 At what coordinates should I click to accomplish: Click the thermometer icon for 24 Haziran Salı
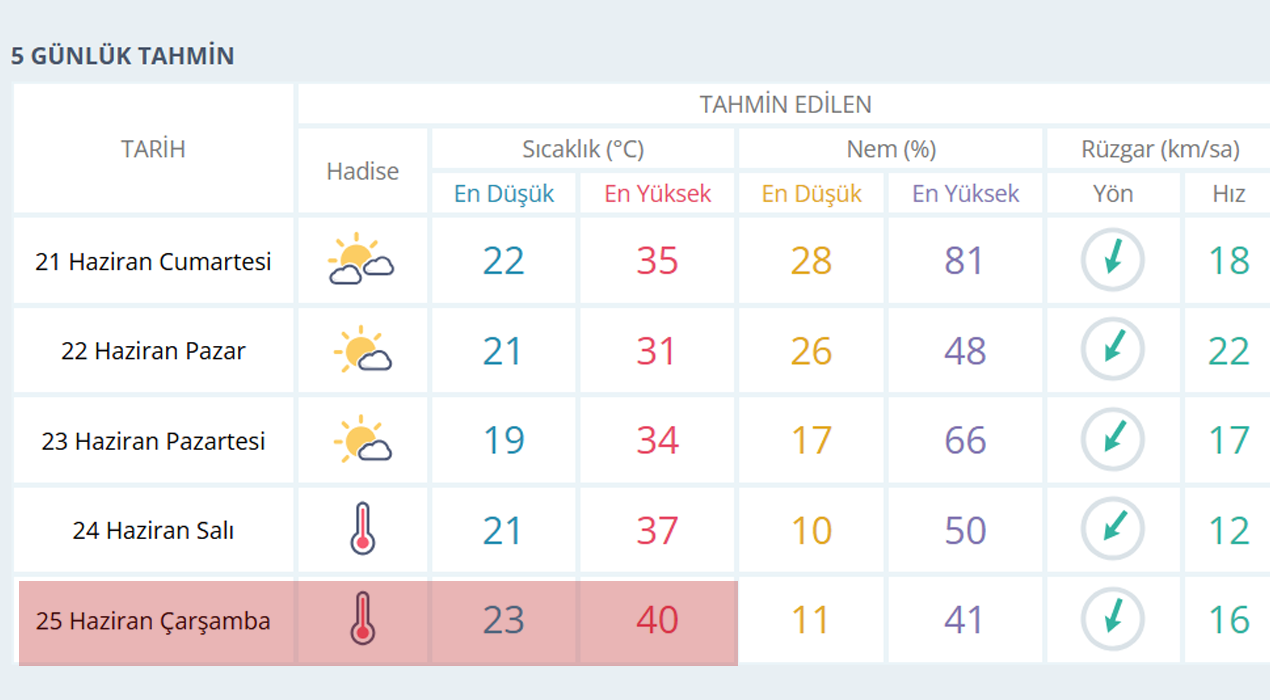tap(362, 529)
